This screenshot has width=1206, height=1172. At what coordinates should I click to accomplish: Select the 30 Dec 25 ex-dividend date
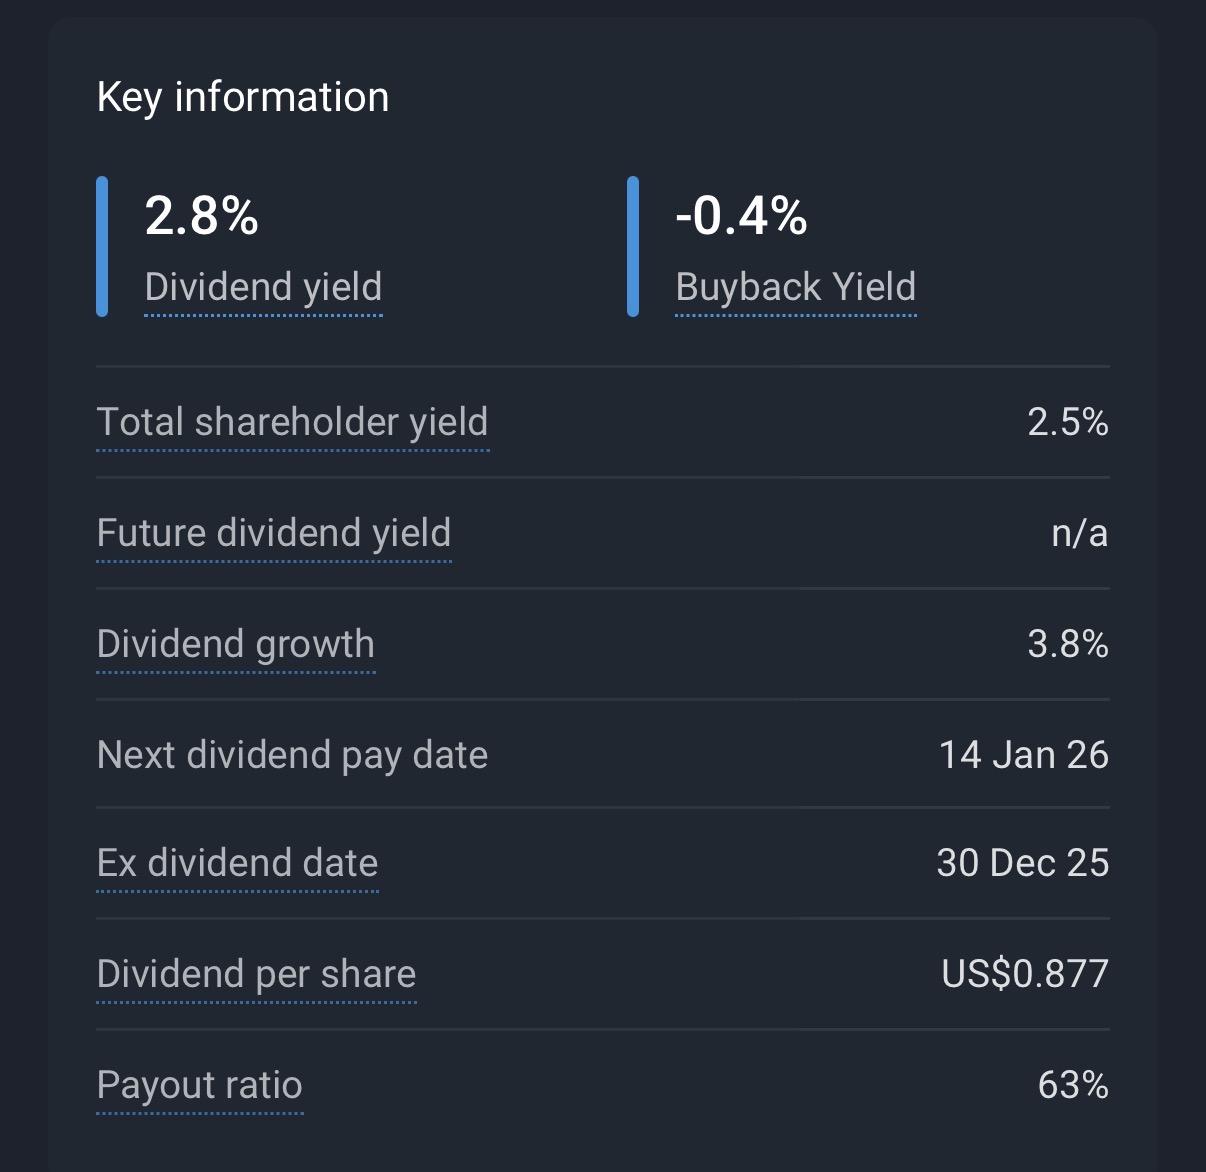pyautogui.click(x=1022, y=864)
